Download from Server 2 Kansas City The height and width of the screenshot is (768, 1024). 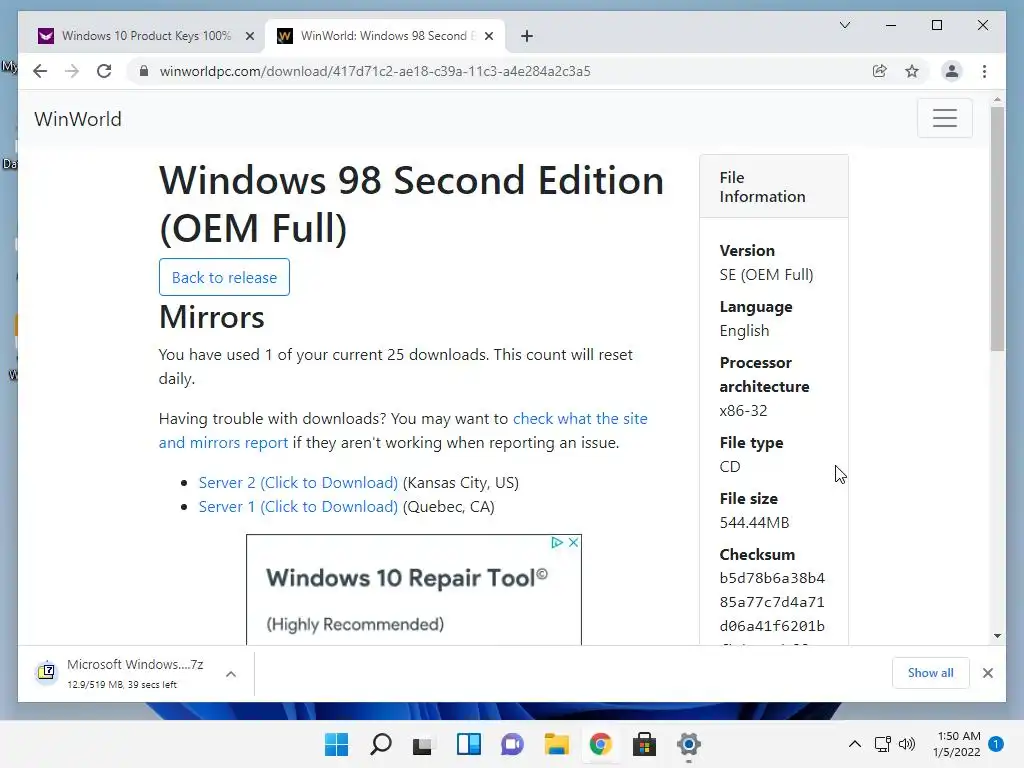click(x=298, y=483)
